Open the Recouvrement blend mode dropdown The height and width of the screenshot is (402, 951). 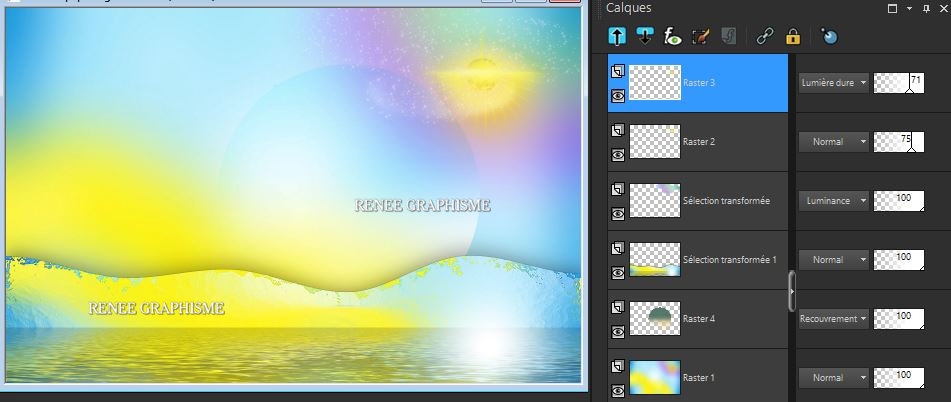click(x=833, y=318)
